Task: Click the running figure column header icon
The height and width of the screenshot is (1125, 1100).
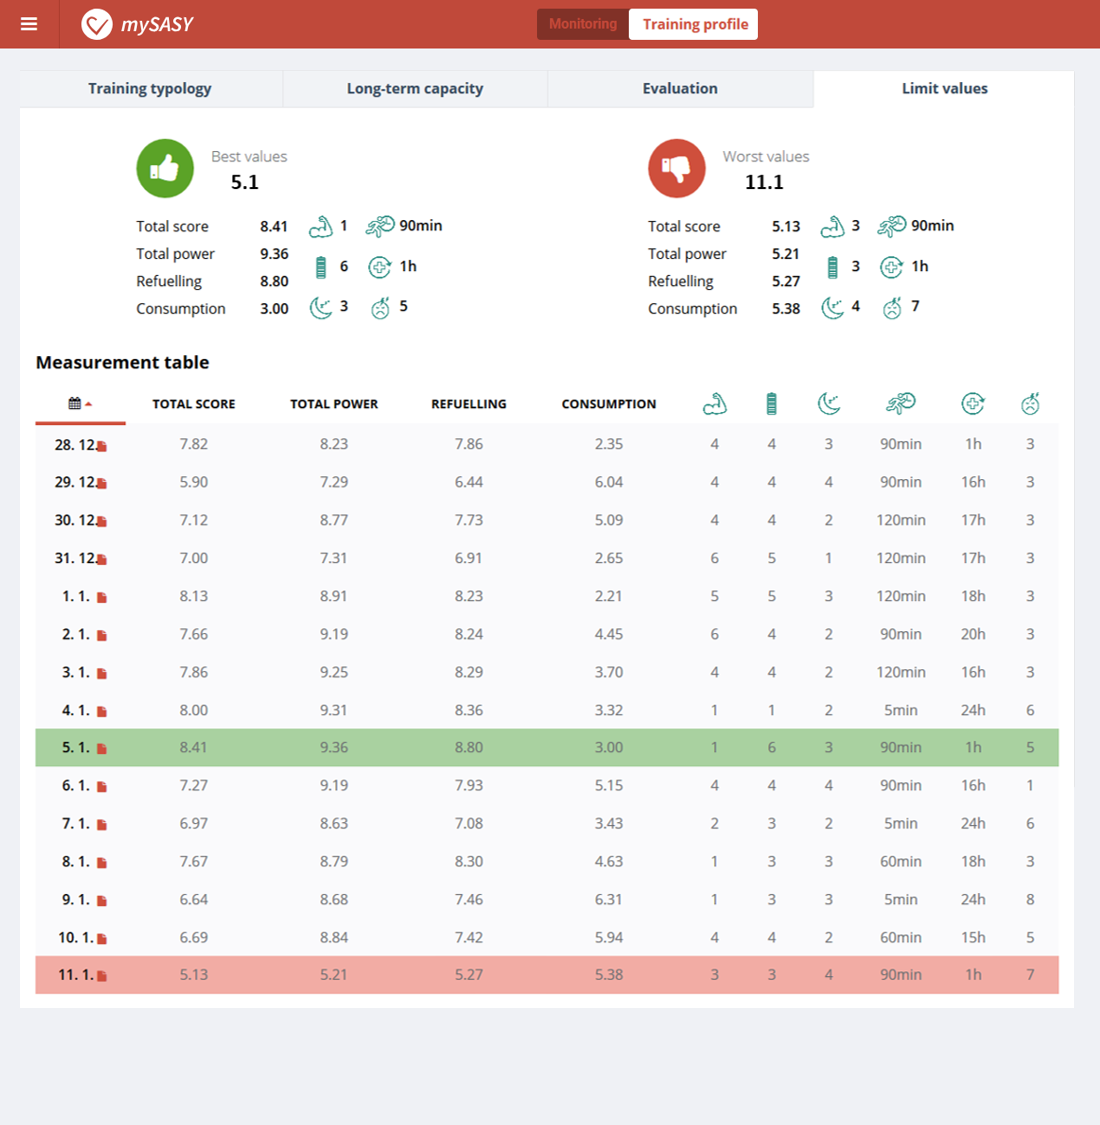Action: [900, 404]
